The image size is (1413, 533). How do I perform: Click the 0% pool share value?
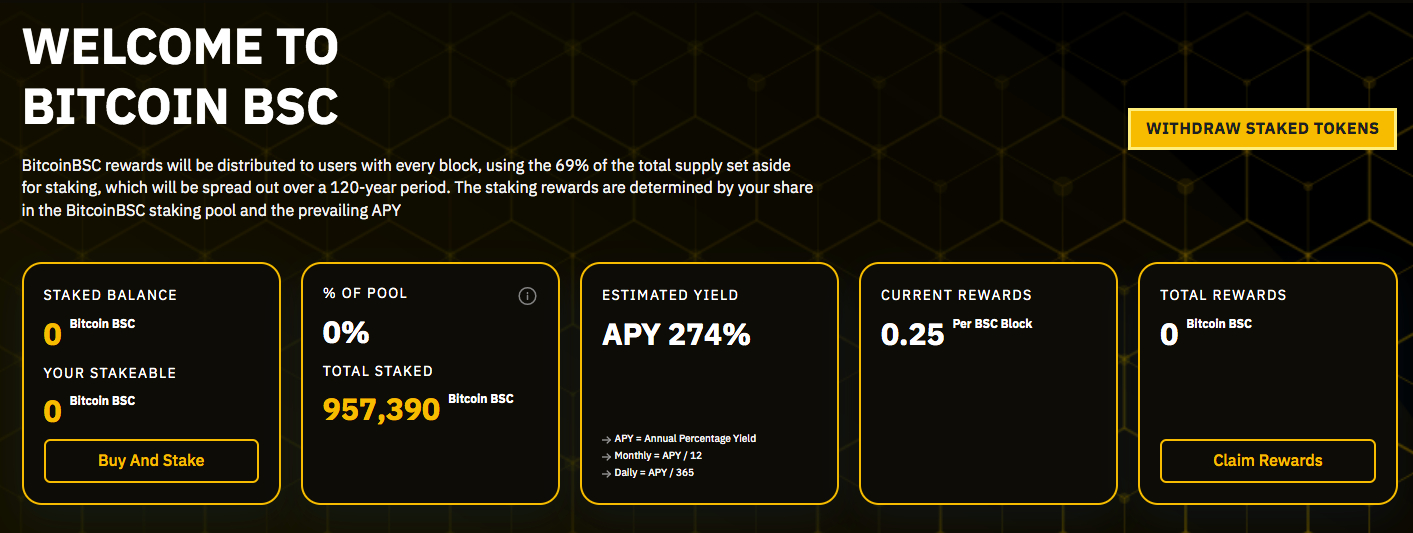[346, 333]
